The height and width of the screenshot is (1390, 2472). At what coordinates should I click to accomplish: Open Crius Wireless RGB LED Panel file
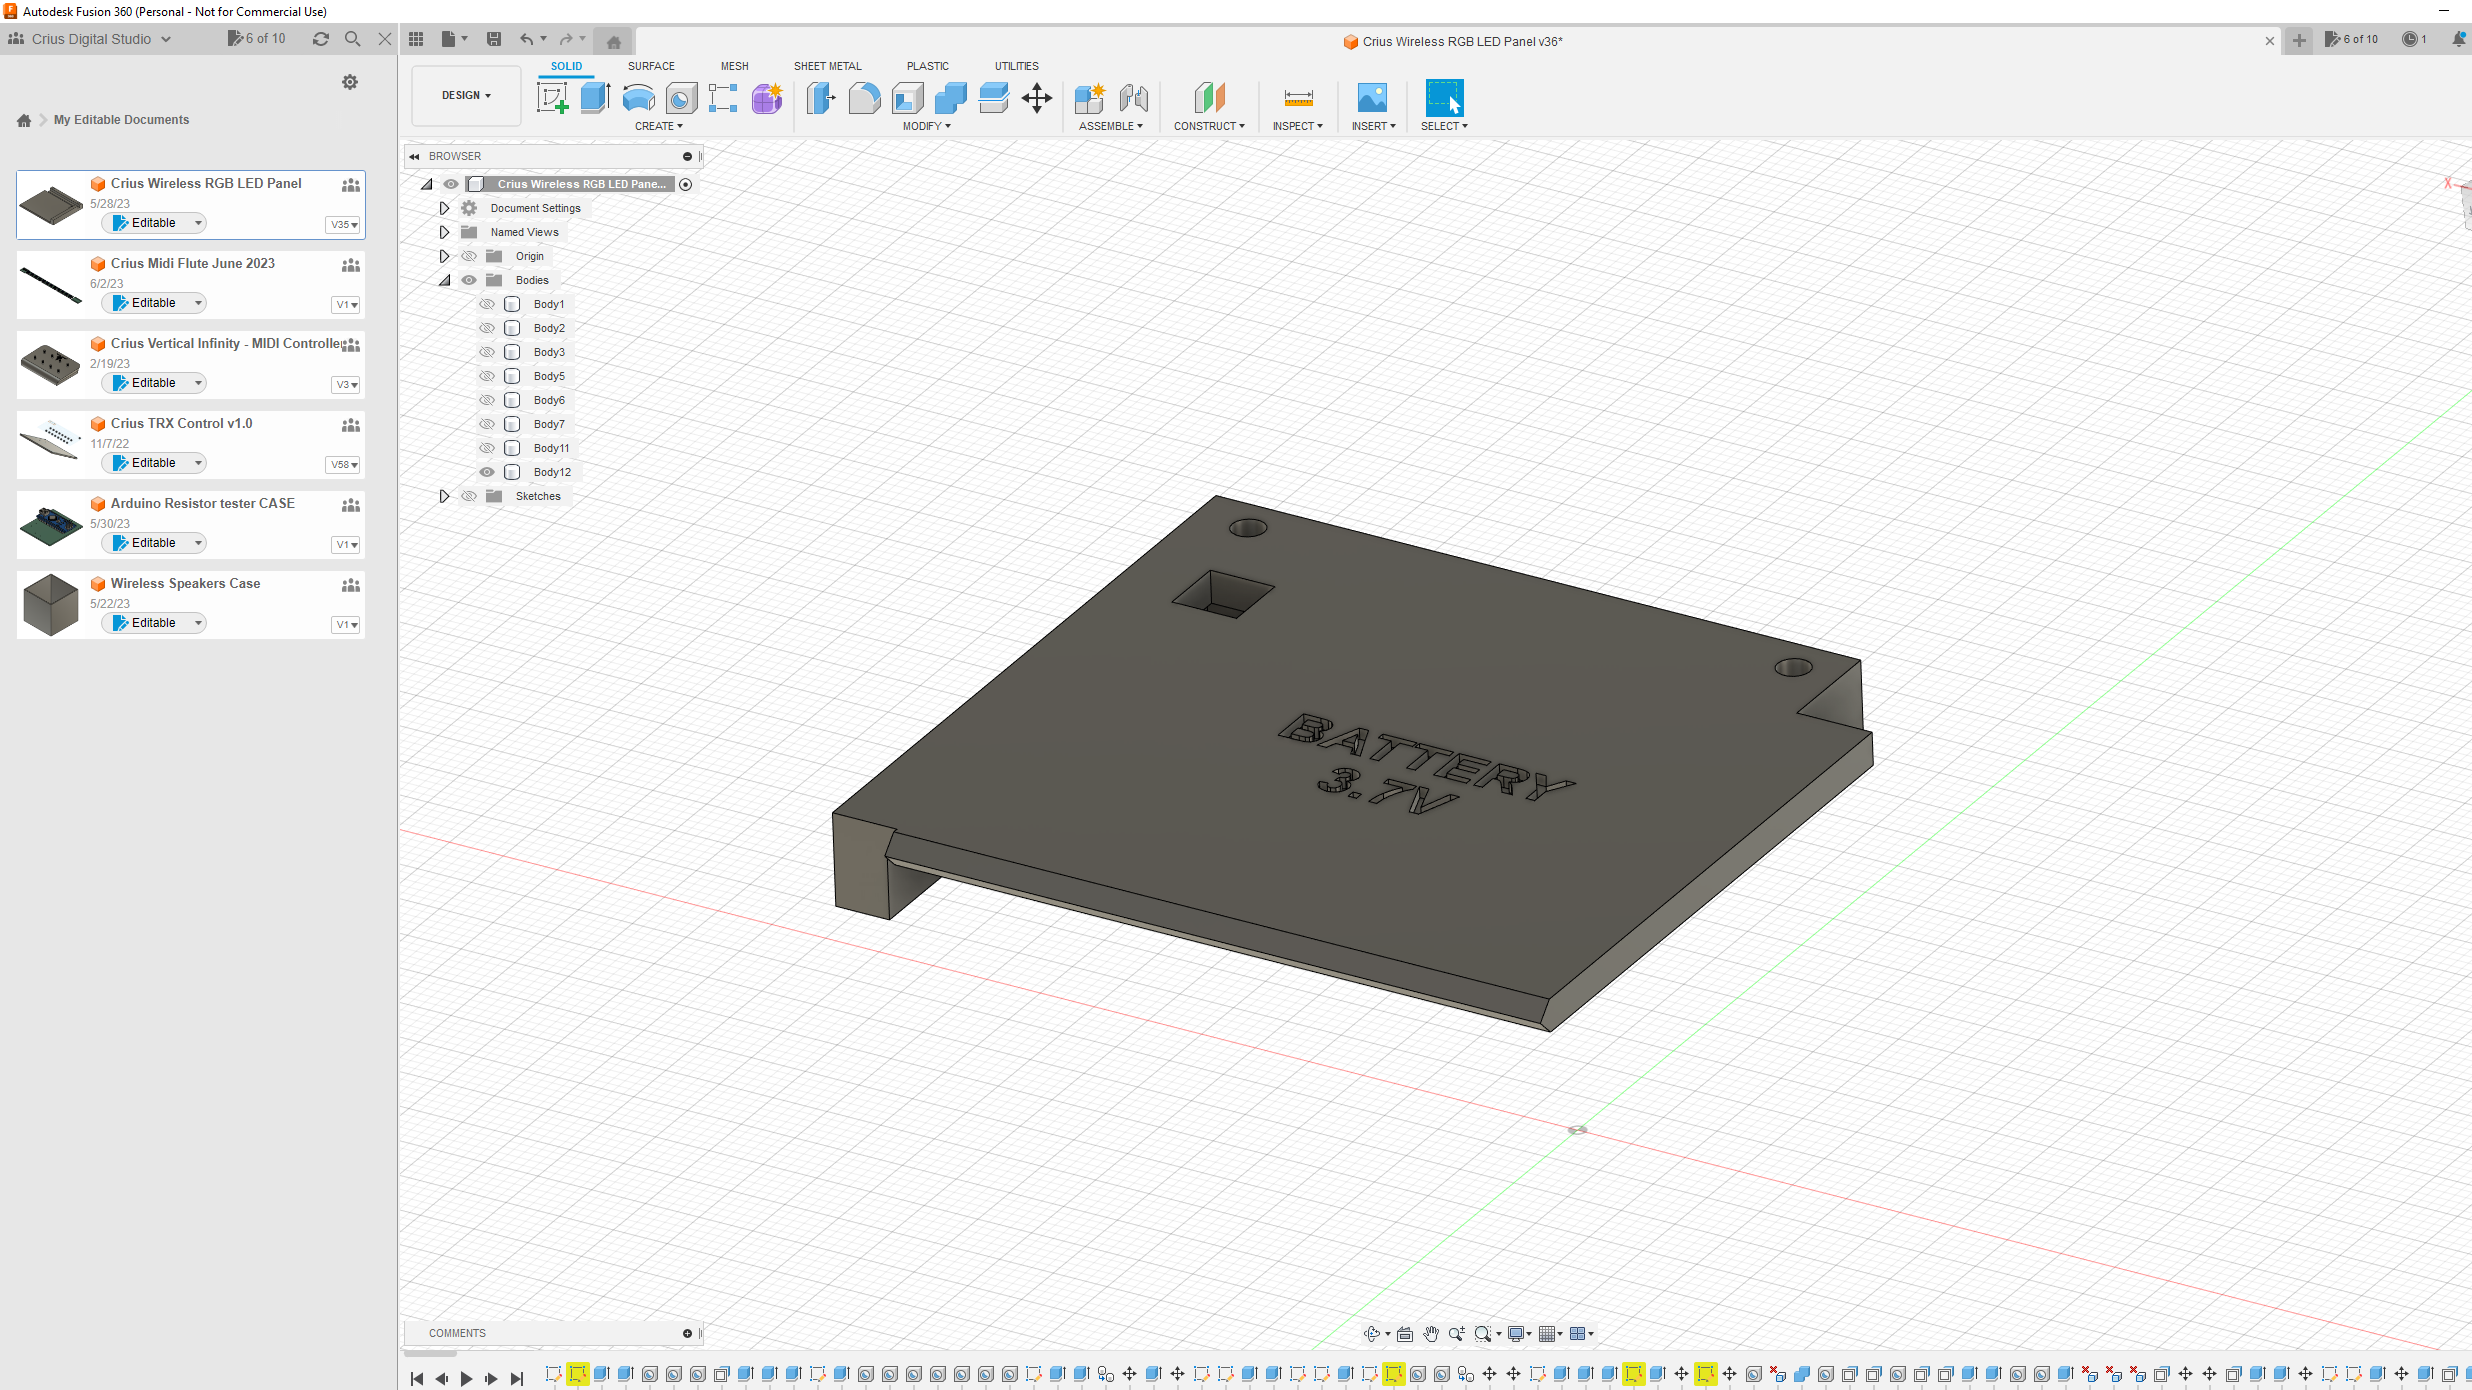[x=205, y=183]
